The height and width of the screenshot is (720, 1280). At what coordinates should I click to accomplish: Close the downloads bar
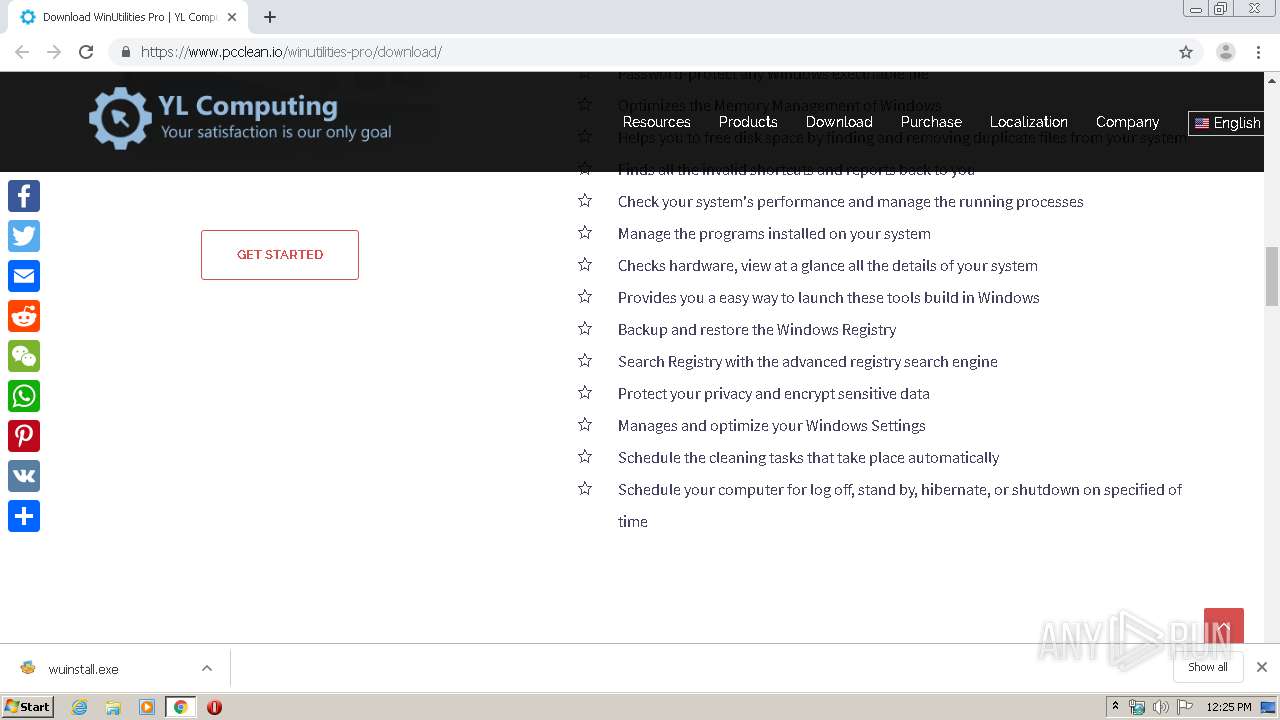[x=1262, y=667]
